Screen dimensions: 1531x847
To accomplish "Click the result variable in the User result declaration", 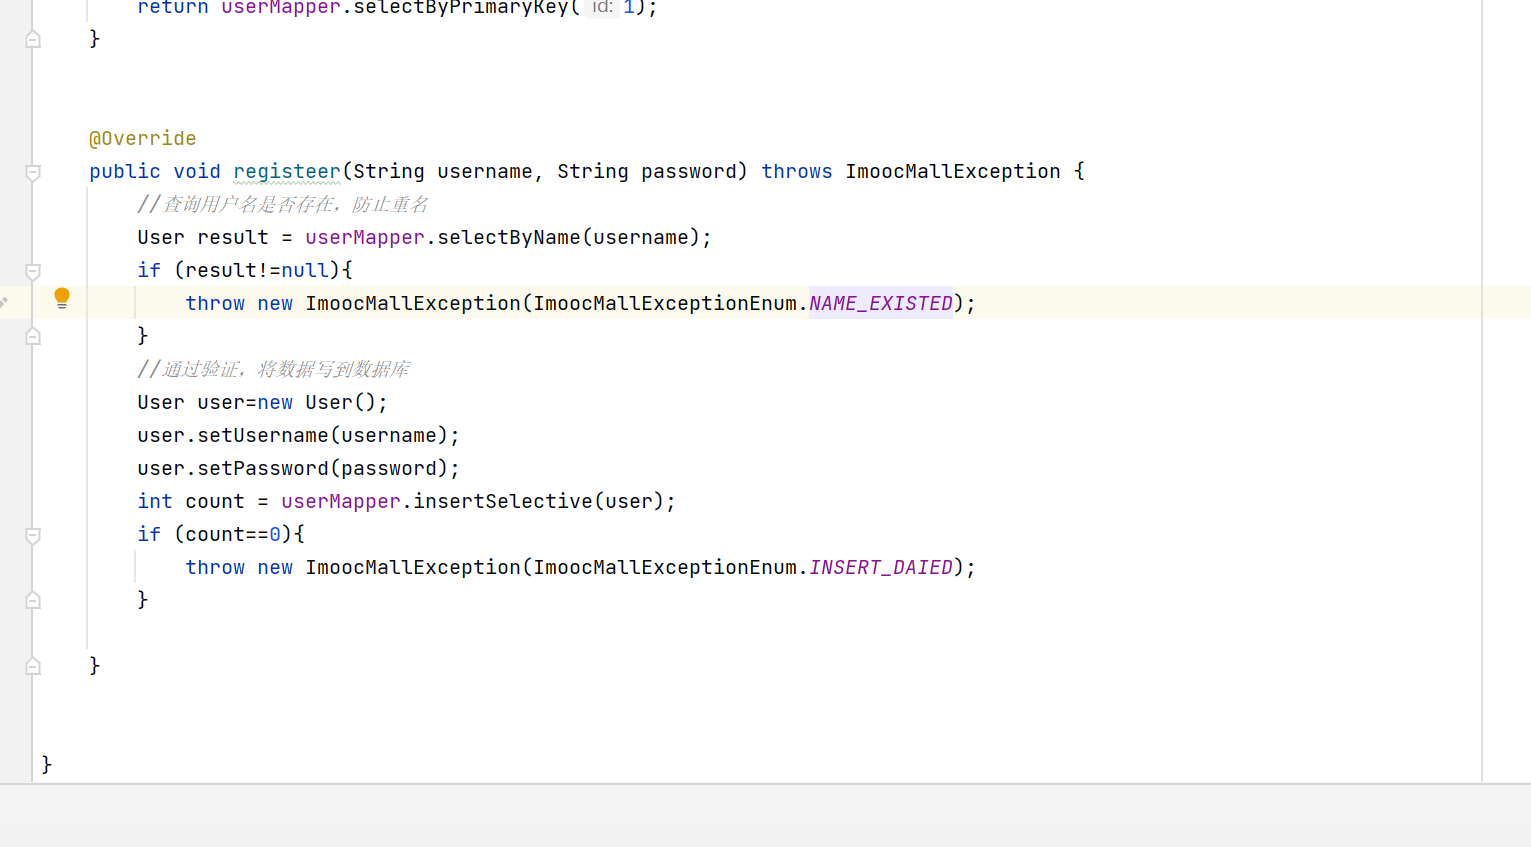I will point(233,237).
